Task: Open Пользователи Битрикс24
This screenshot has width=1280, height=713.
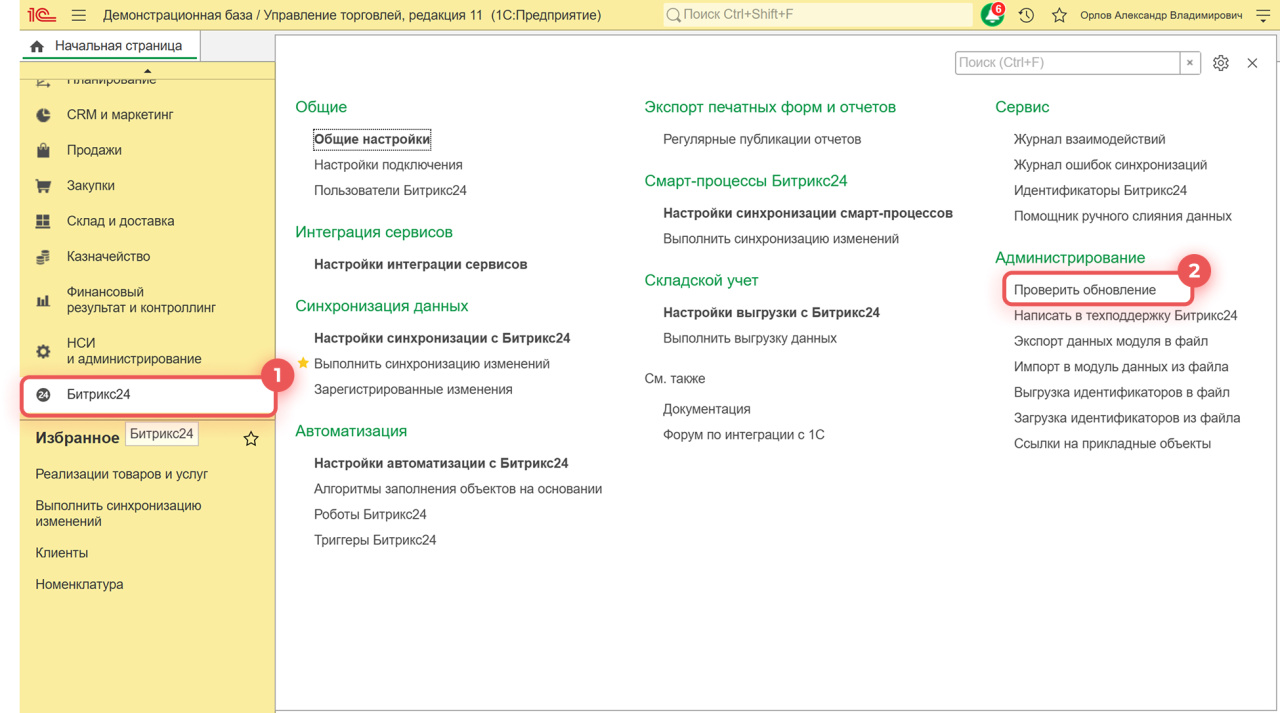Action: 390,191
